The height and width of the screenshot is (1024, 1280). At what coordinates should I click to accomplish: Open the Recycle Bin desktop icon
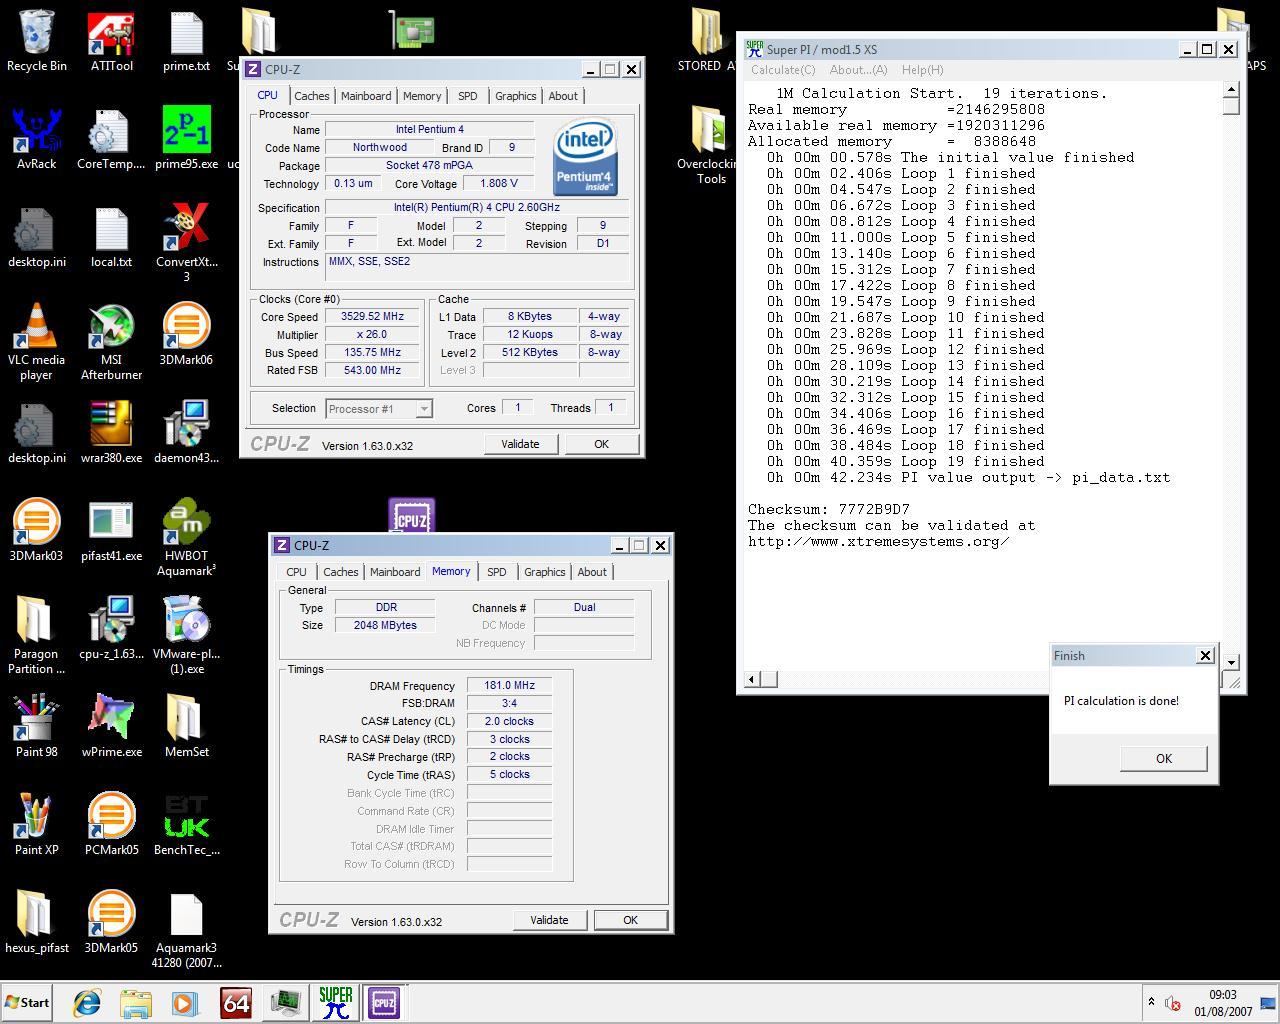[36, 41]
